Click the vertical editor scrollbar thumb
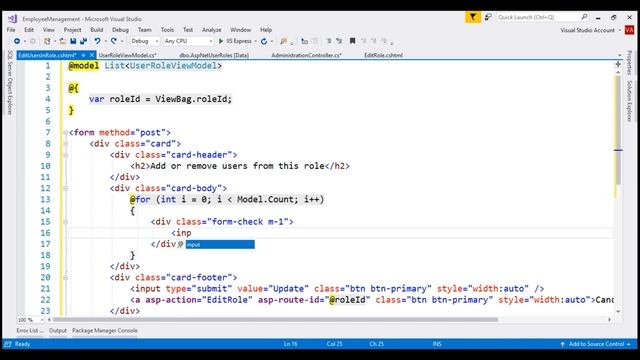The height and width of the screenshot is (360, 640). pos(618,131)
